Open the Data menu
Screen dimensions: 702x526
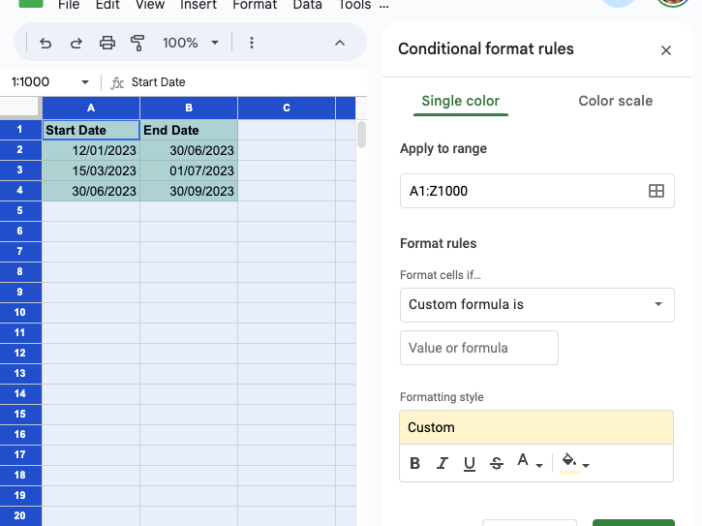click(307, 5)
